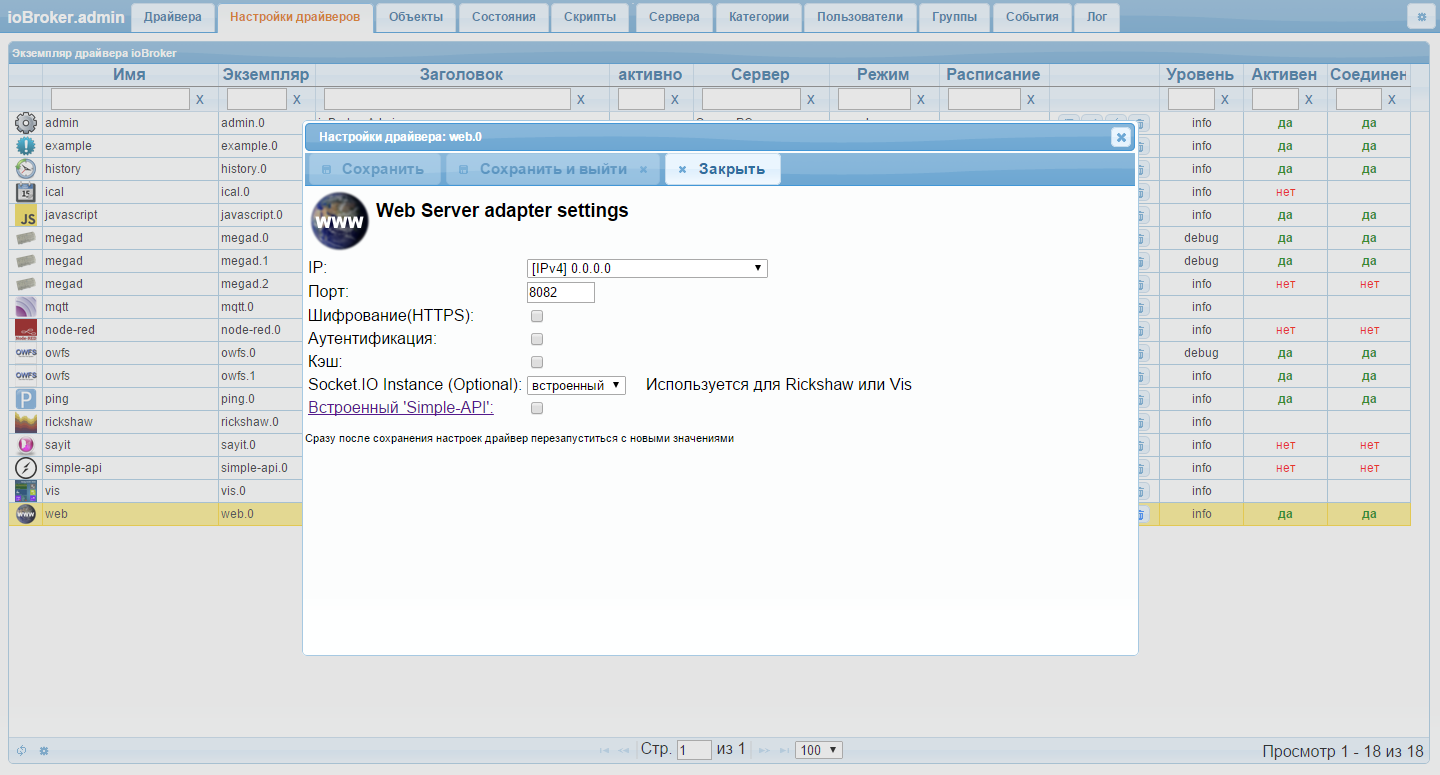Screen dimensions: 1440x775
Task: Sort by the Уровень column header
Action: click(x=1201, y=75)
